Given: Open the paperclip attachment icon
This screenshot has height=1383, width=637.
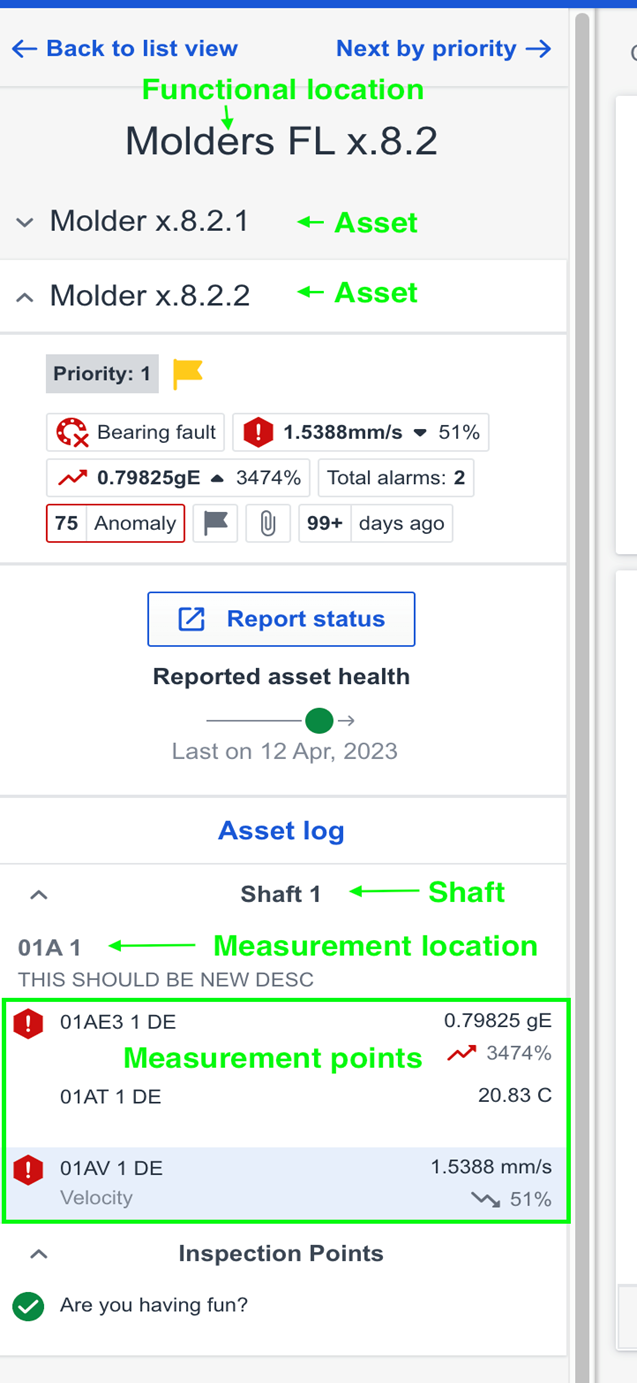Looking at the screenshot, I should pos(268,523).
